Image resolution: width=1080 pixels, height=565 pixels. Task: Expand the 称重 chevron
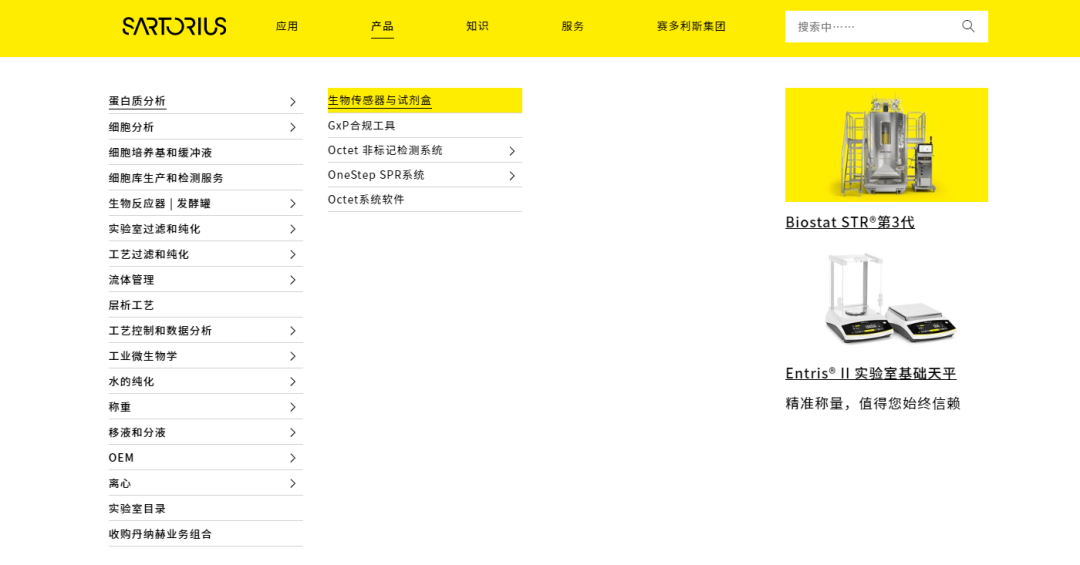(293, 407)
